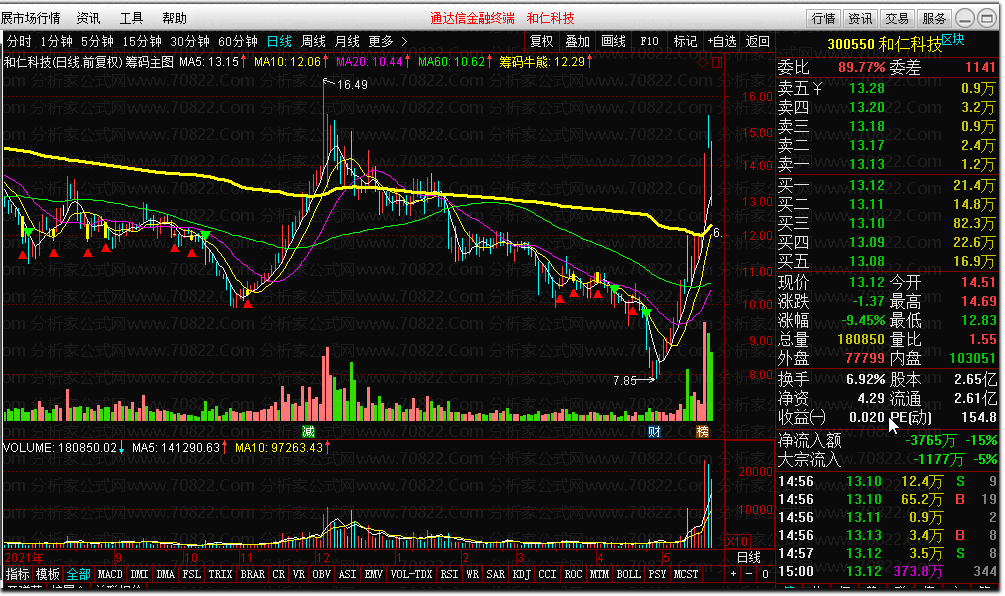The image size is (1005, 596).
Task: Click the 0 reset button beside MCST
Action: (x=765, y=574)
